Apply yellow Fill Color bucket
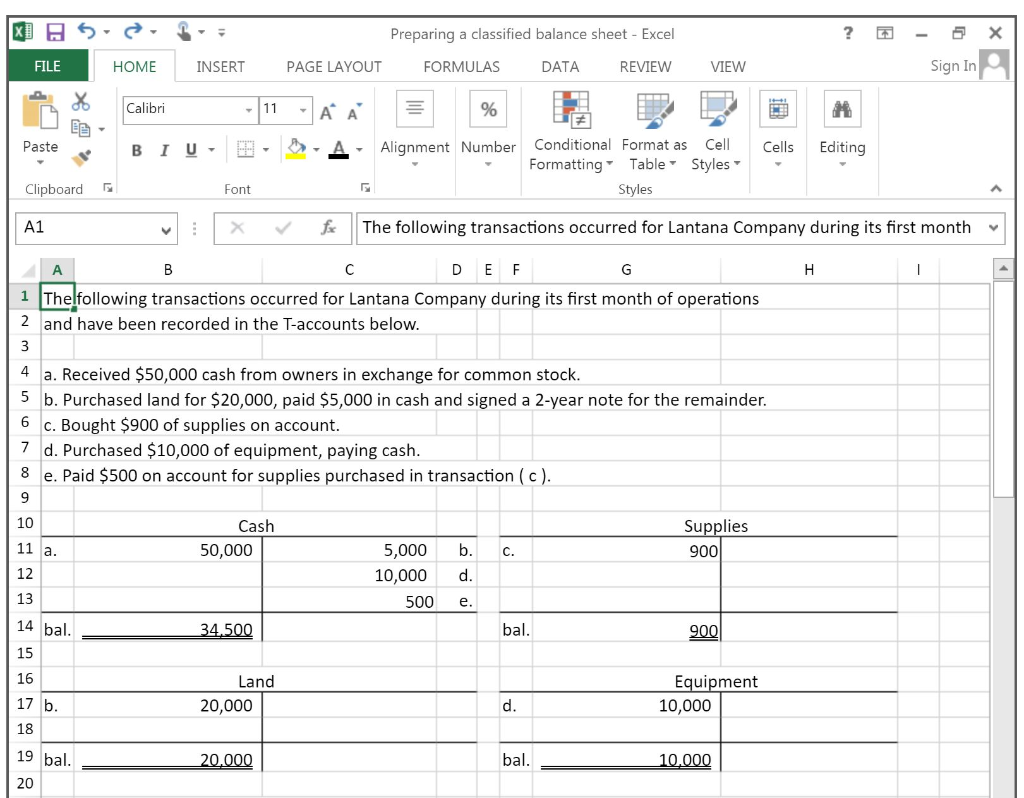This screenshot has height=798, width=1024. 296,149
